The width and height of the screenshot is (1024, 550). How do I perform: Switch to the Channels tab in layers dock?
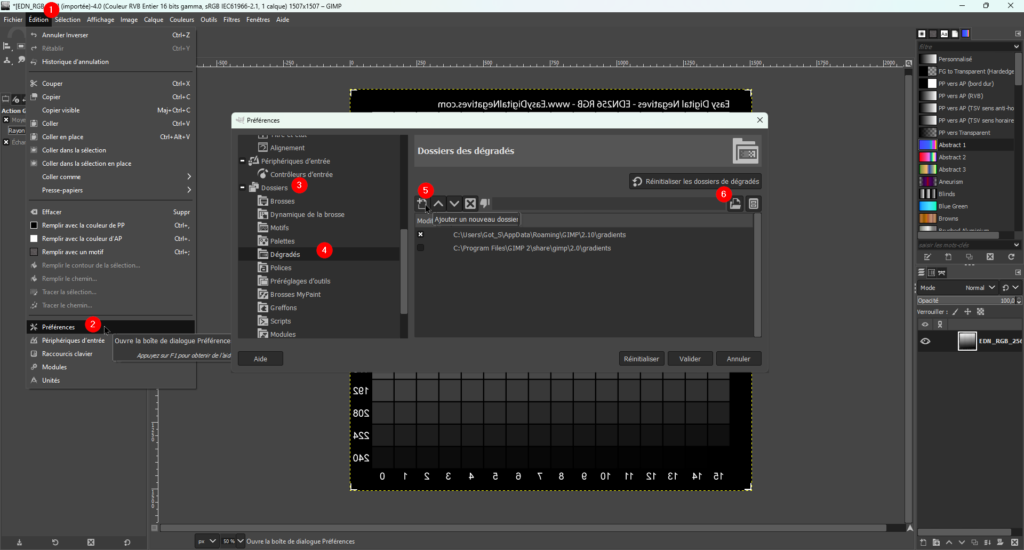tap(931, 272)
